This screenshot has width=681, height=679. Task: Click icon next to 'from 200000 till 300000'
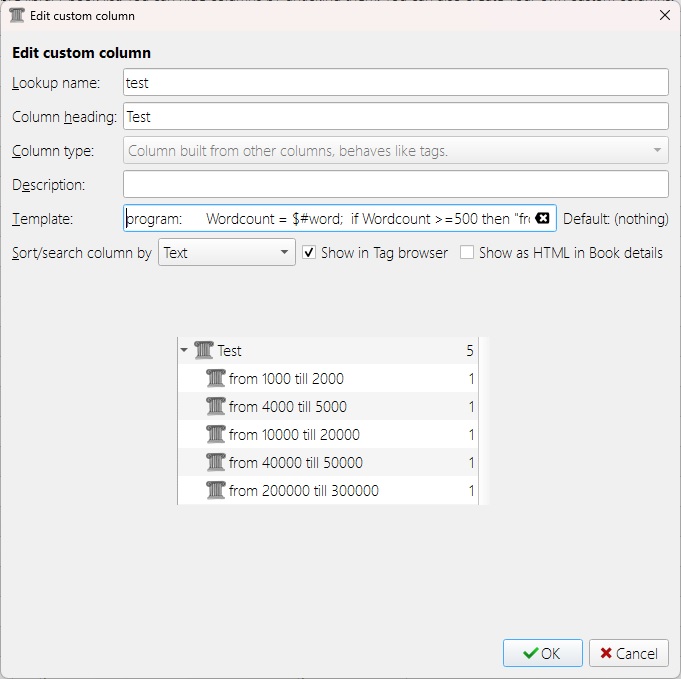pos(215,491)
